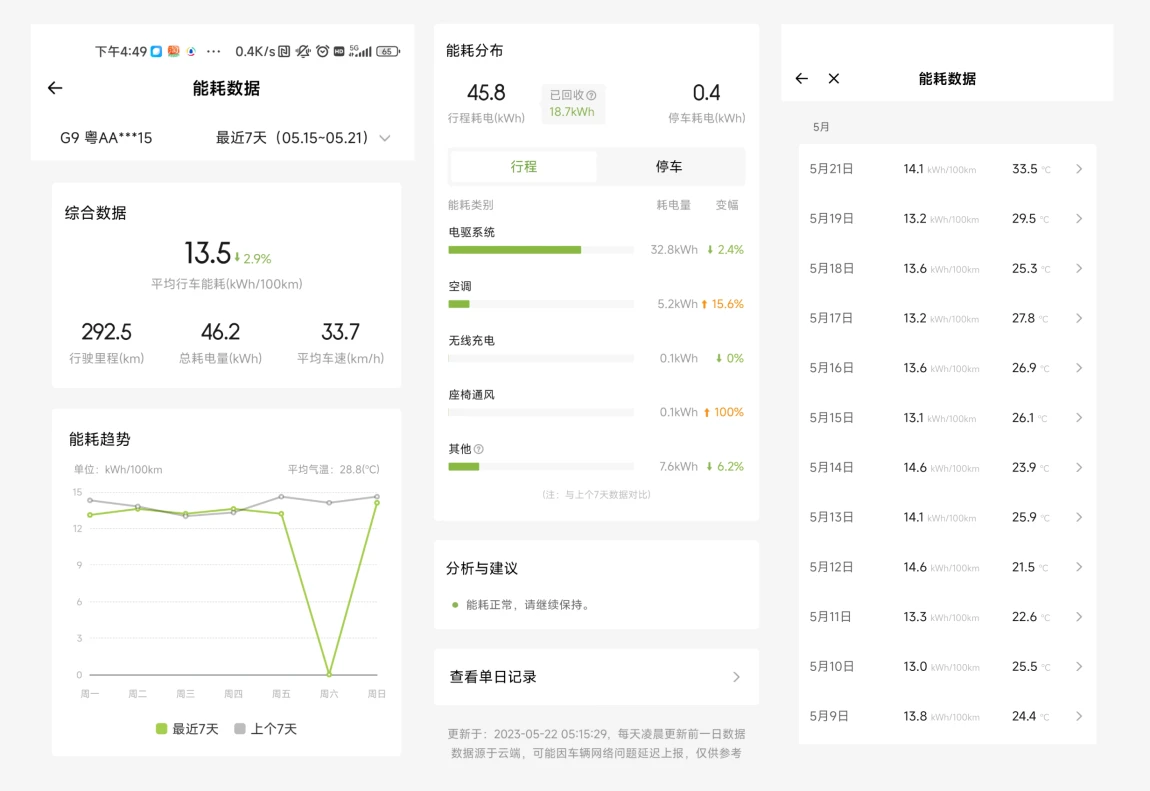Viewport: 1150px width, 791px height.
Task: Toggle the 上个7天 legend series
Action: (265, 729)
